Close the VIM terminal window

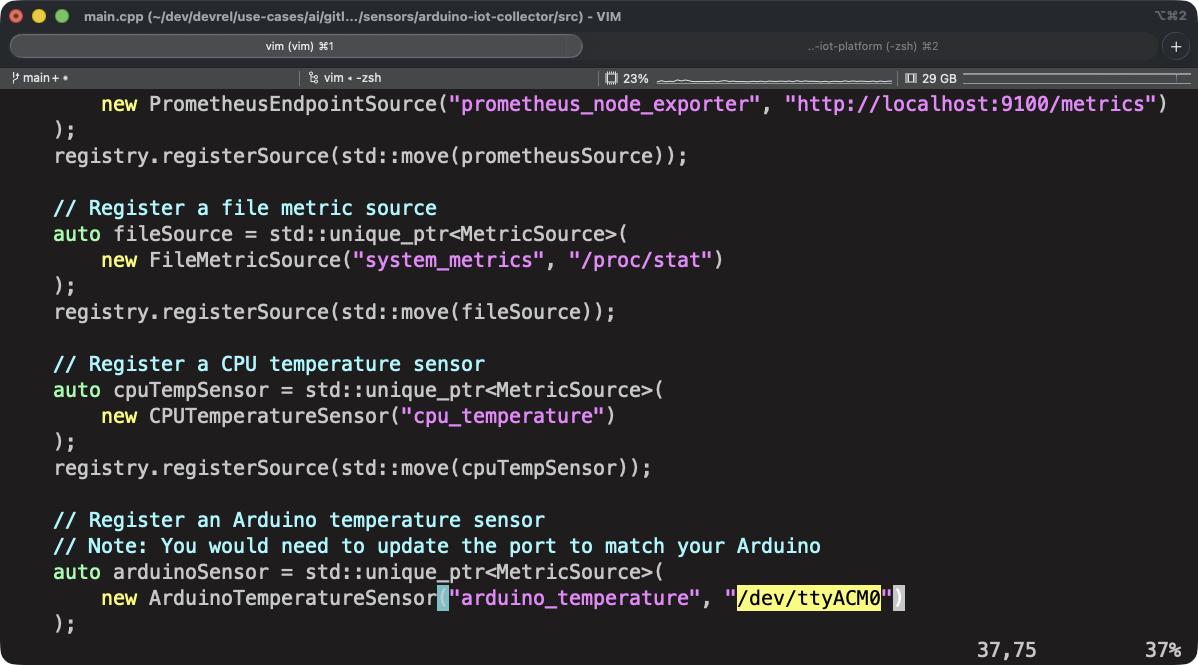point(16,16)
